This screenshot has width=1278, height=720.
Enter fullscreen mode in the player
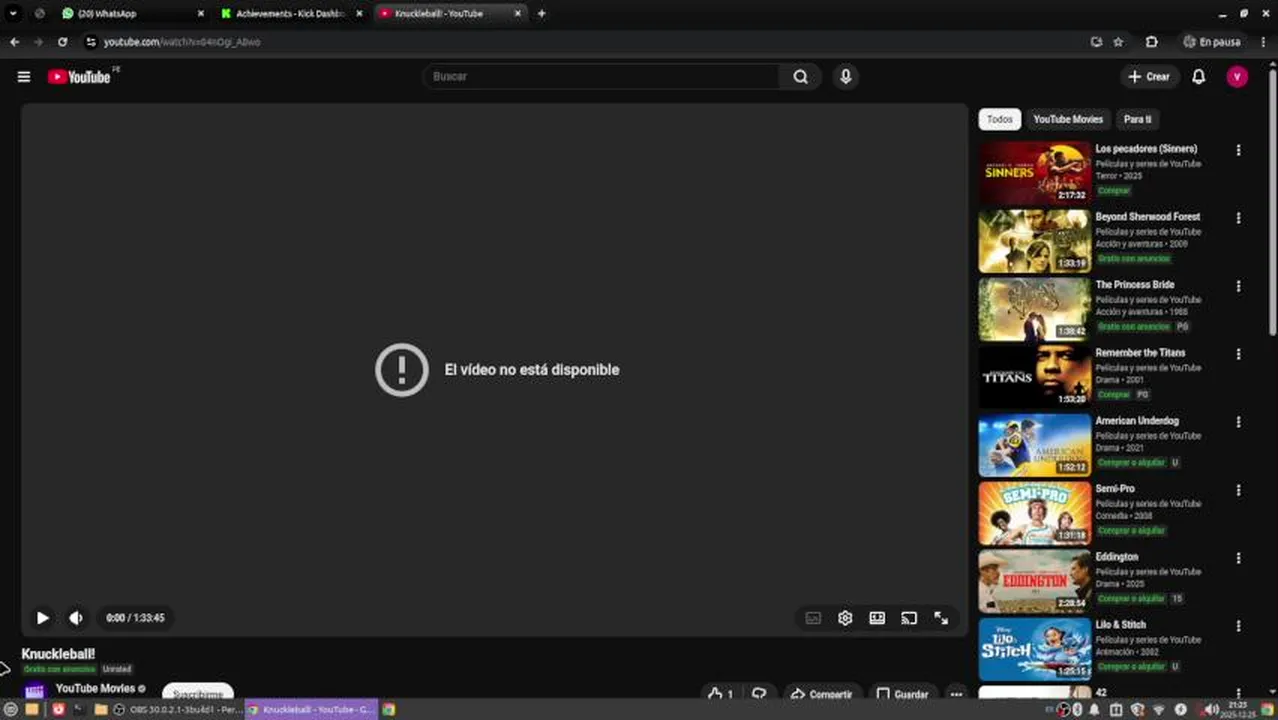coord(941,618)
